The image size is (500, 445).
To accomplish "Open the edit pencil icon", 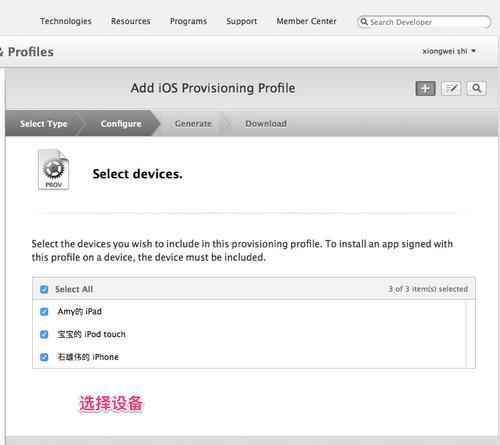I will (451, 88).
